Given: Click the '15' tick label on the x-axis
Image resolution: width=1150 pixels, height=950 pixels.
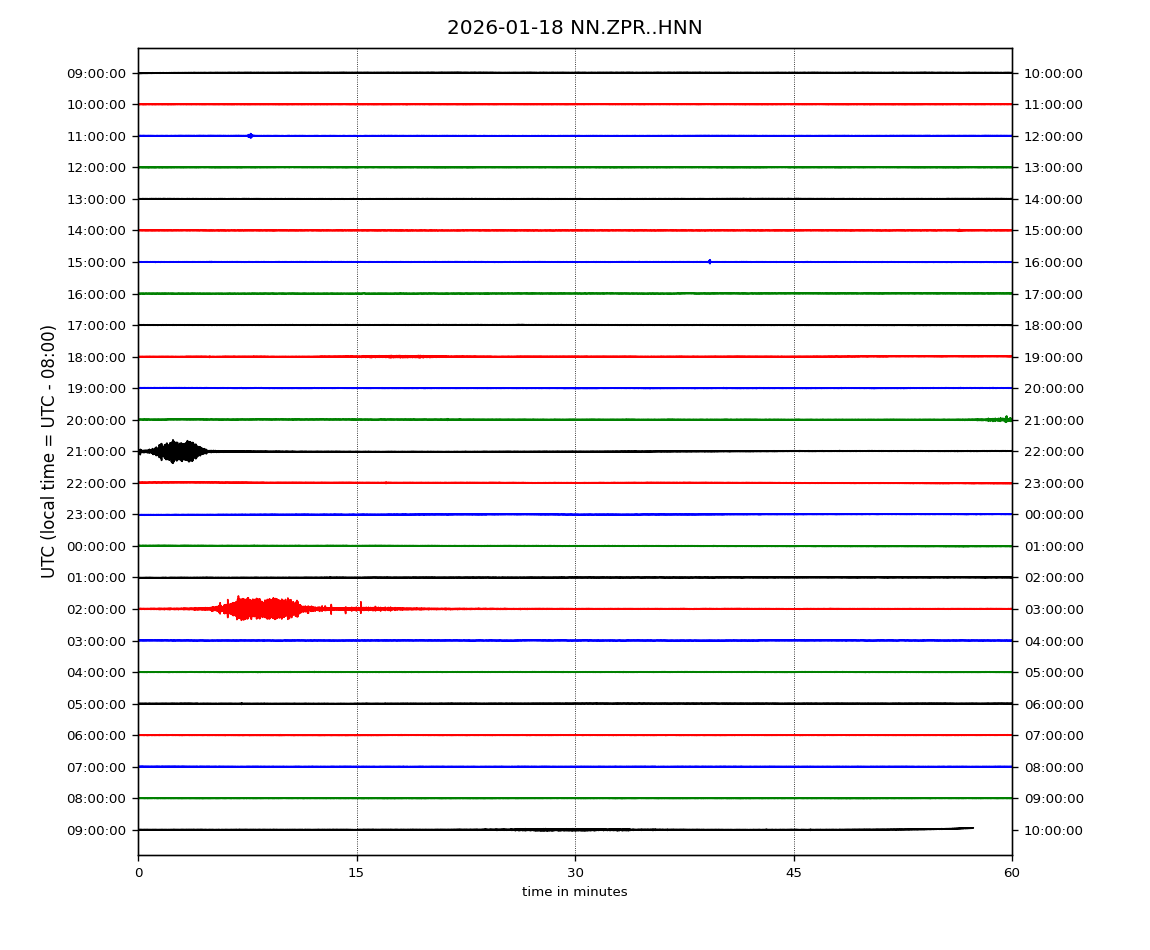Looking at the screenshot, I should pyautogui.click(x=356, y=873).
